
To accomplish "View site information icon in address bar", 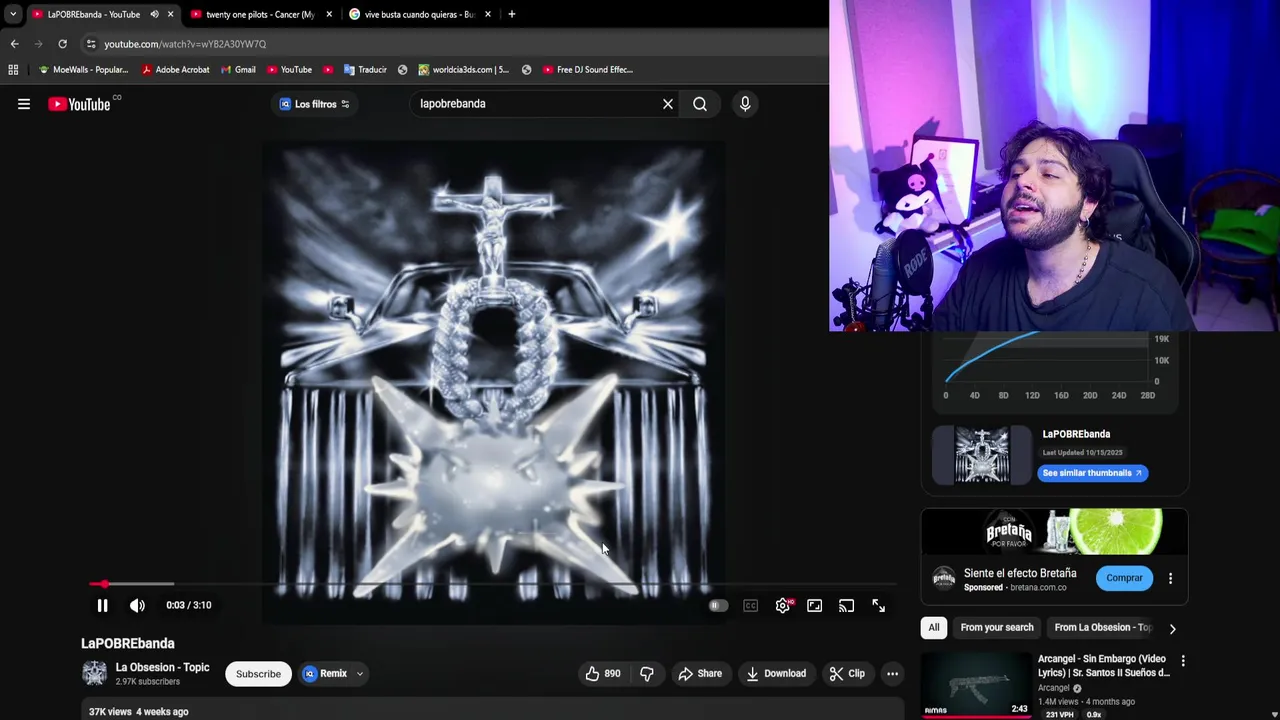I will [x=91, y=44].
